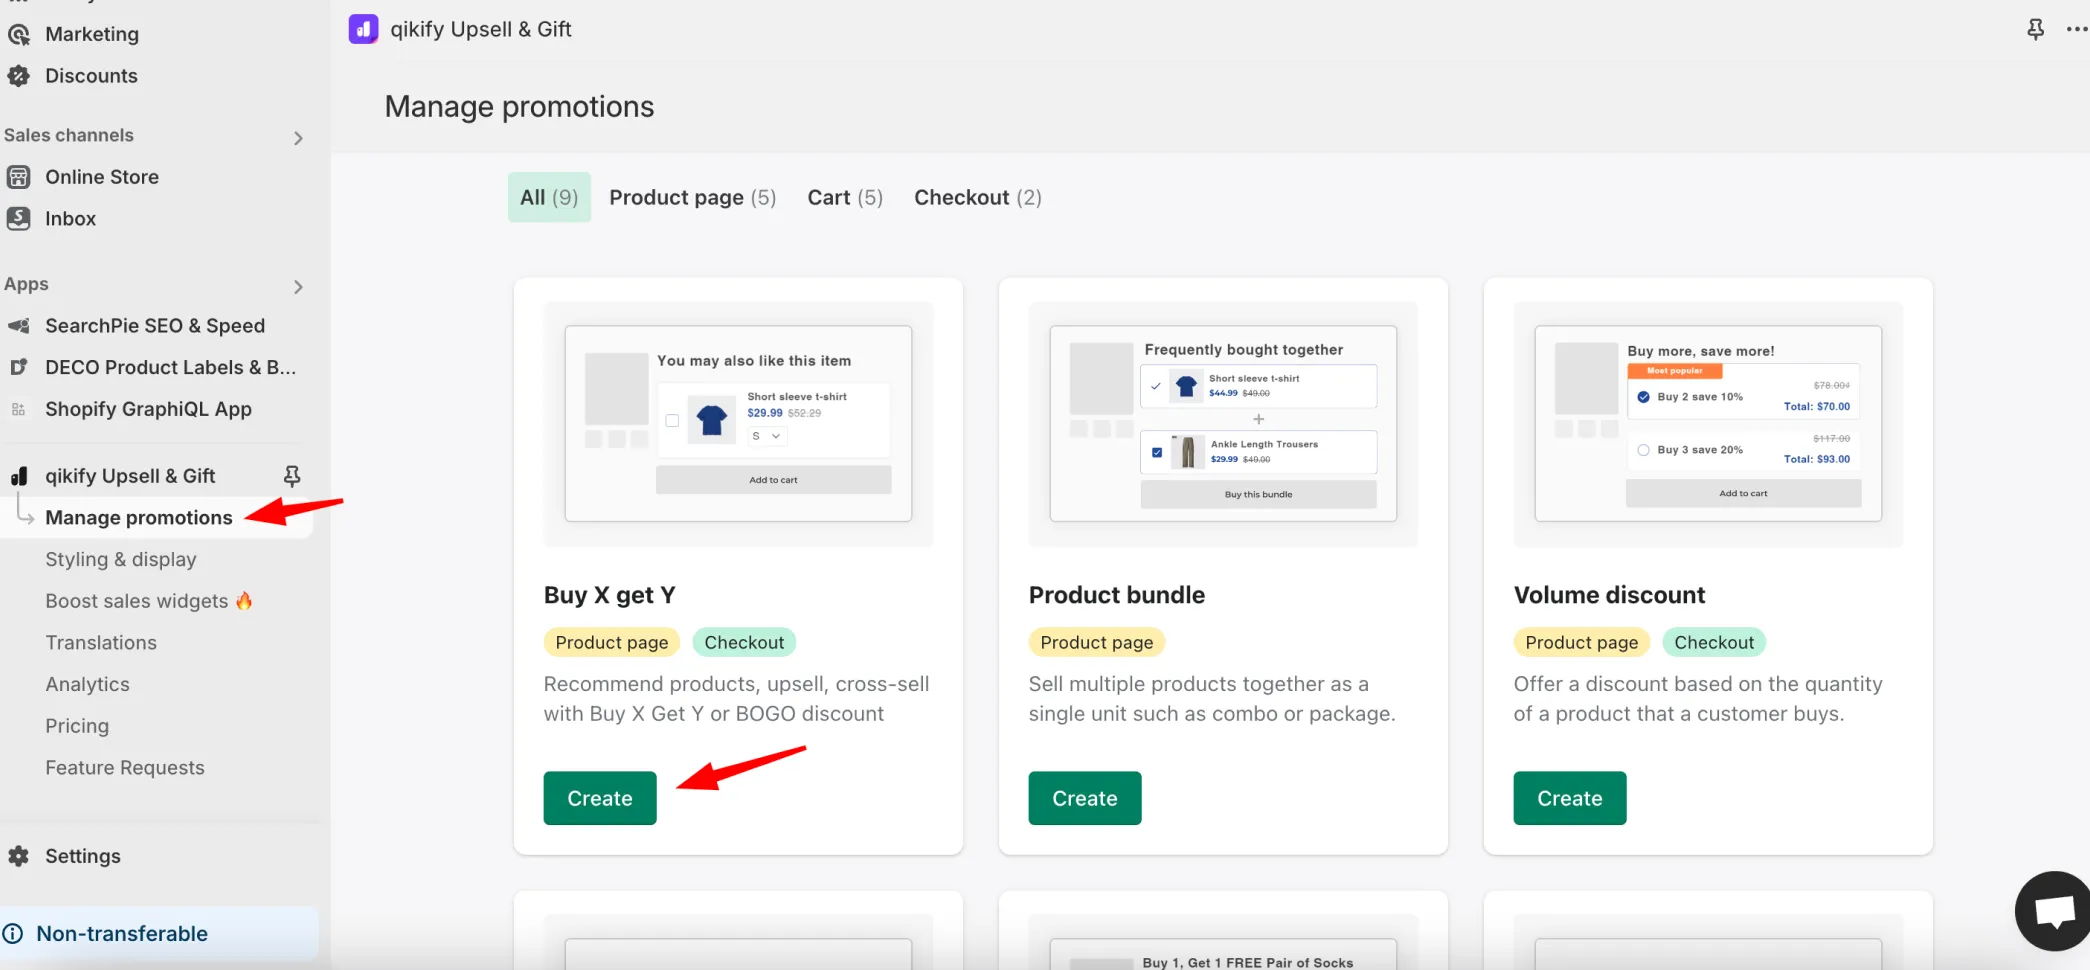Switch to the Product page (5) tab
The height and width of the screenshot is (970, 2090).
[x=693, y=197]
